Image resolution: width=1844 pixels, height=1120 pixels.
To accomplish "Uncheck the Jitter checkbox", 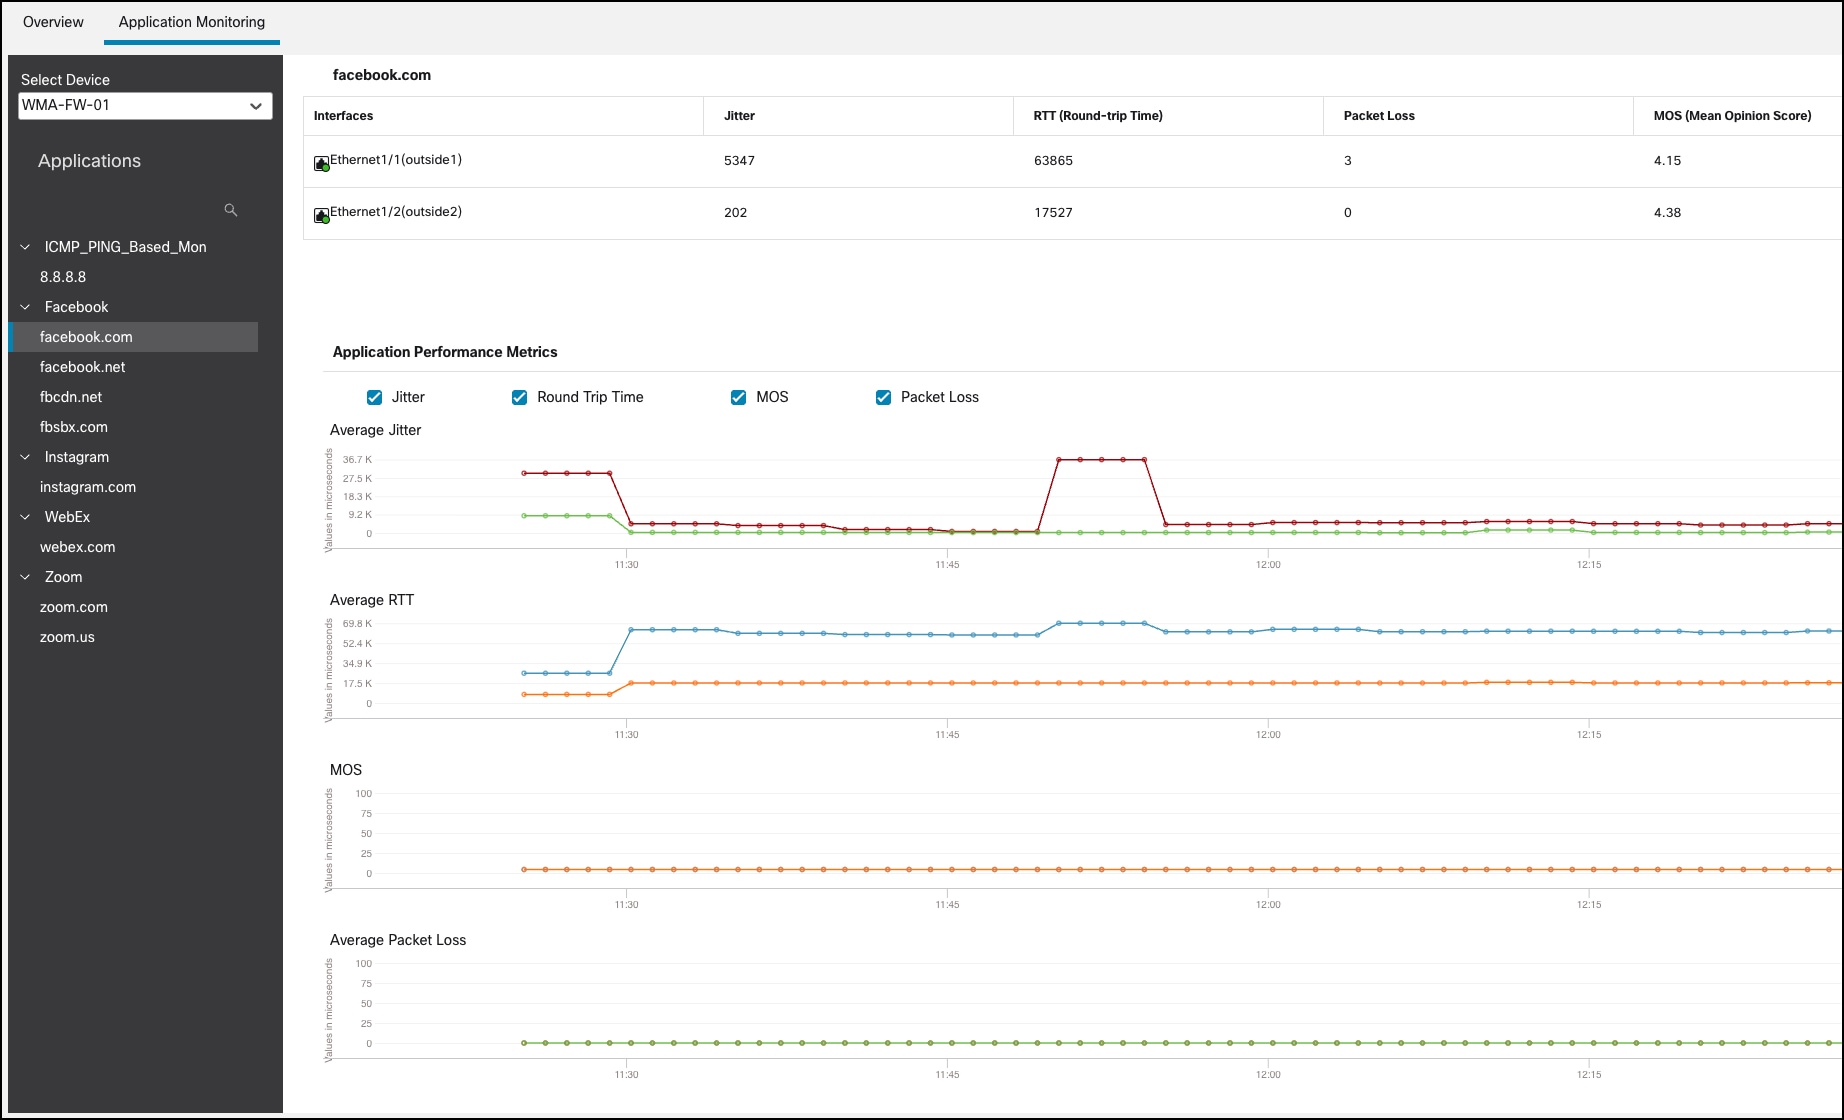I will (x=375, y=398).
